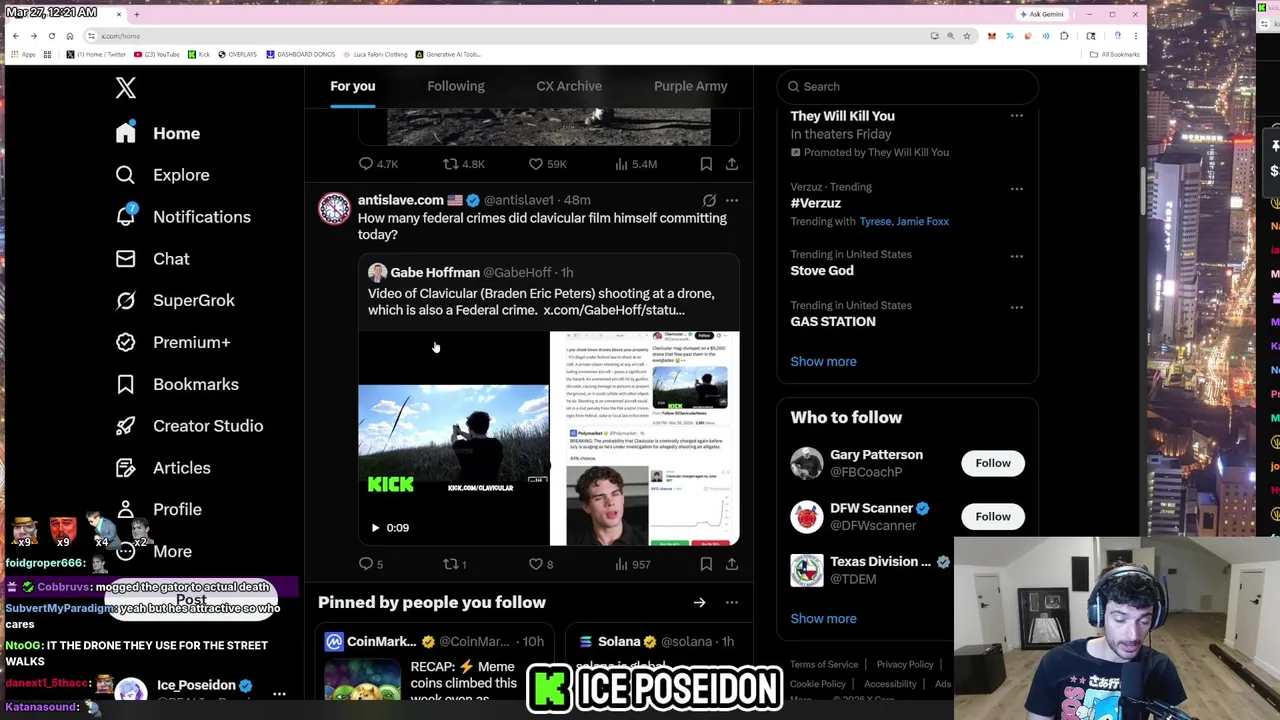The image size is (1280, 720).
Task: Click reply icon with 4.7K count
Action: (x=366, y=164)
